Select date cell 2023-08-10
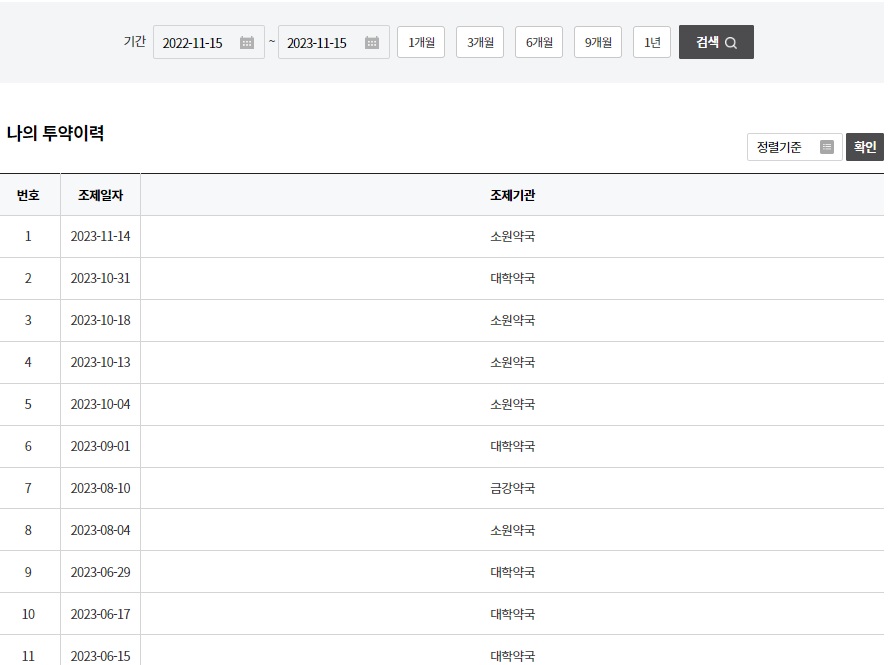The image size is (889, 665). 100,488
